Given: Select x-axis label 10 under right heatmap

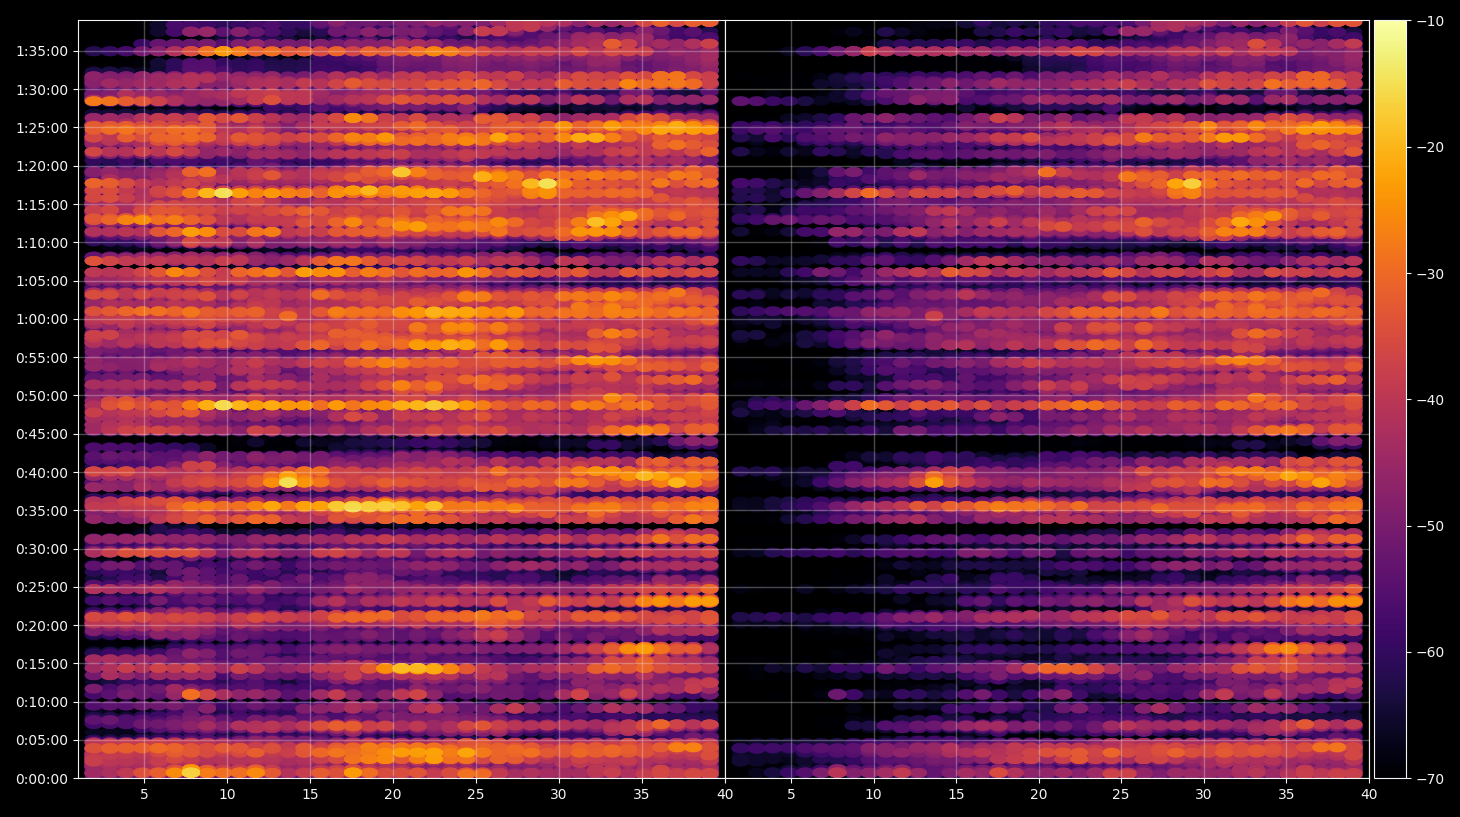Looking at the screenshot, I should 873,795.
